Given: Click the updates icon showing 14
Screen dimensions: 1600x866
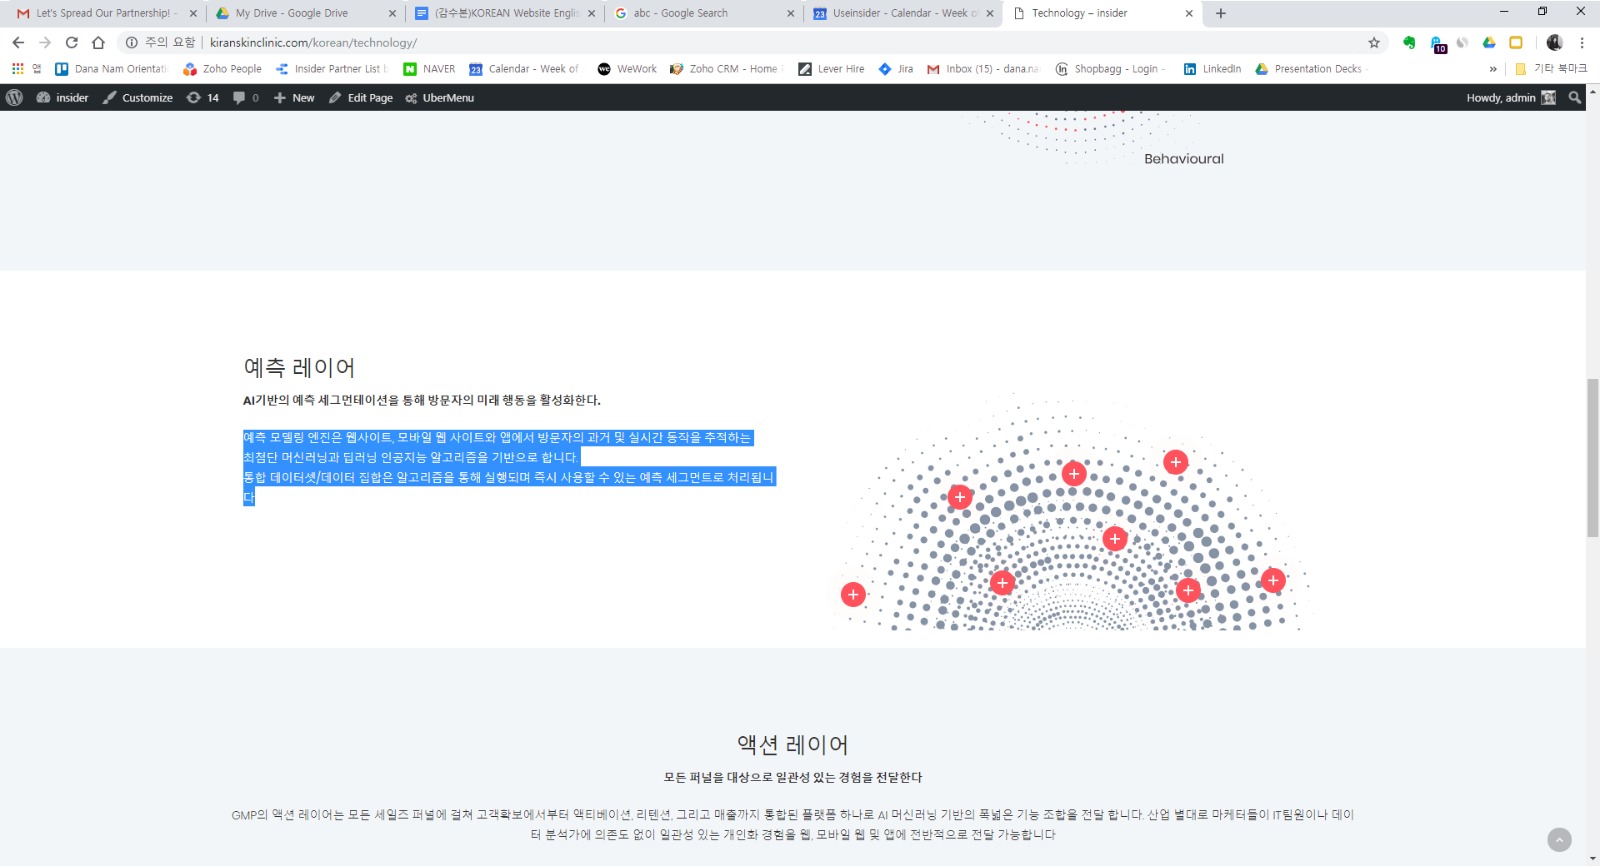Looking at the screenshot, I should tap(203, 98).
